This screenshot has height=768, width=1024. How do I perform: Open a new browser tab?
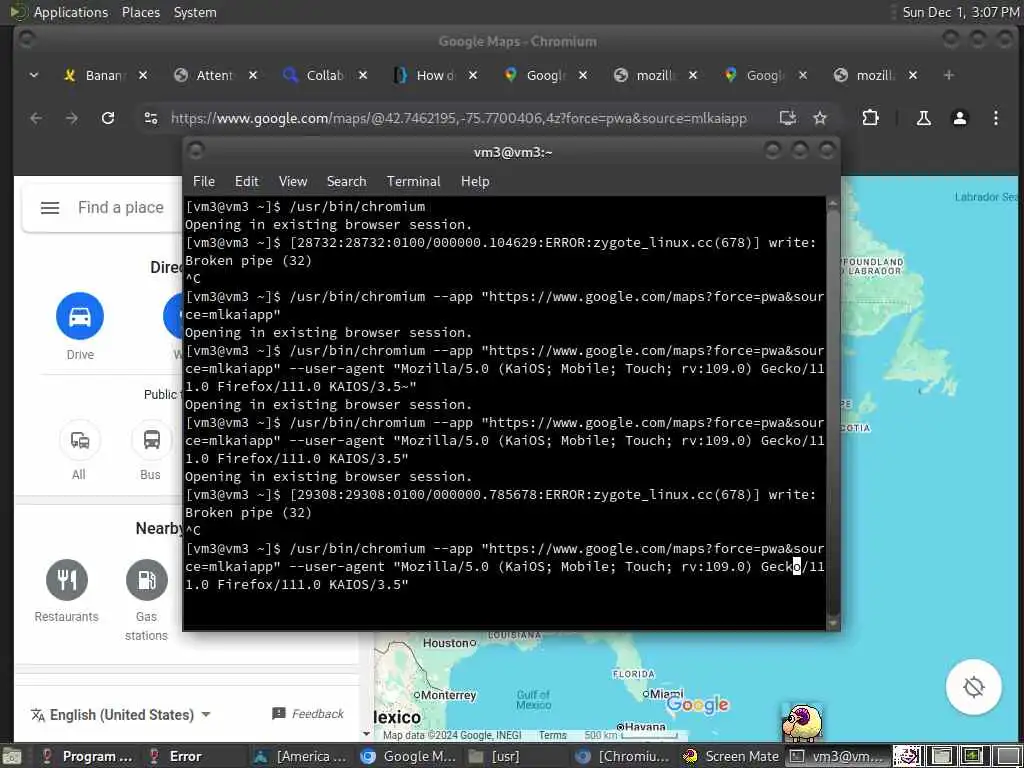[949, 76]
